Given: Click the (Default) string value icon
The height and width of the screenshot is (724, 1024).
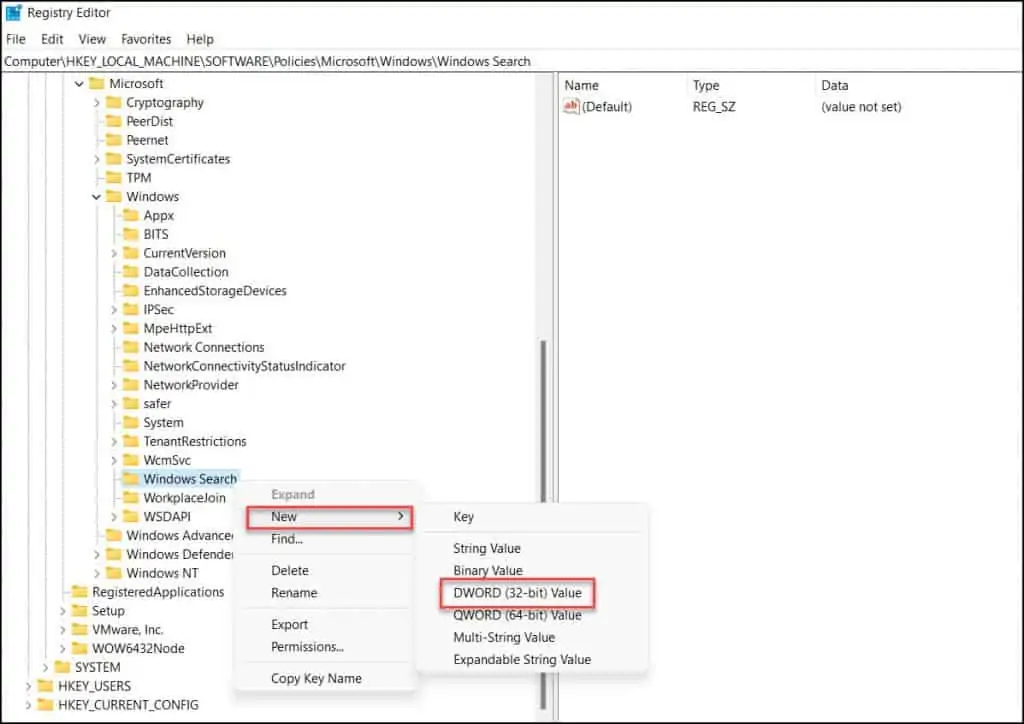Looking at the screenshot, I should pyautogui.click(x=571, y=106).
